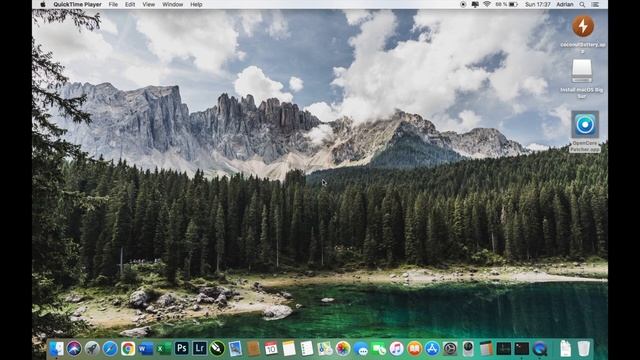Open the QuickTime Player application menu

77,4
